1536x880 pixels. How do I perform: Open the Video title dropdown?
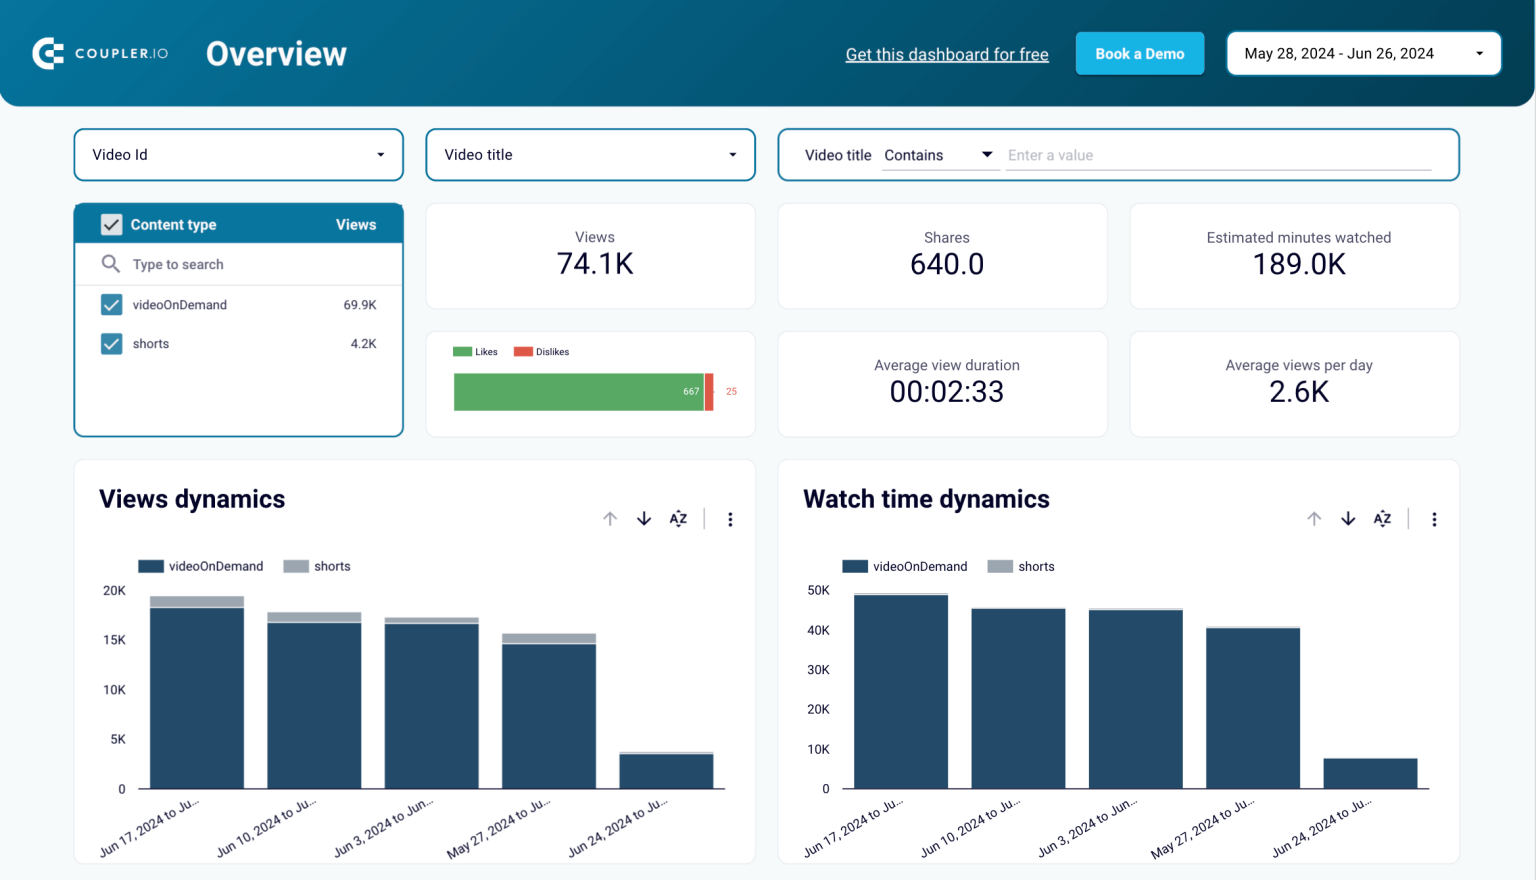tap(590, 155)
